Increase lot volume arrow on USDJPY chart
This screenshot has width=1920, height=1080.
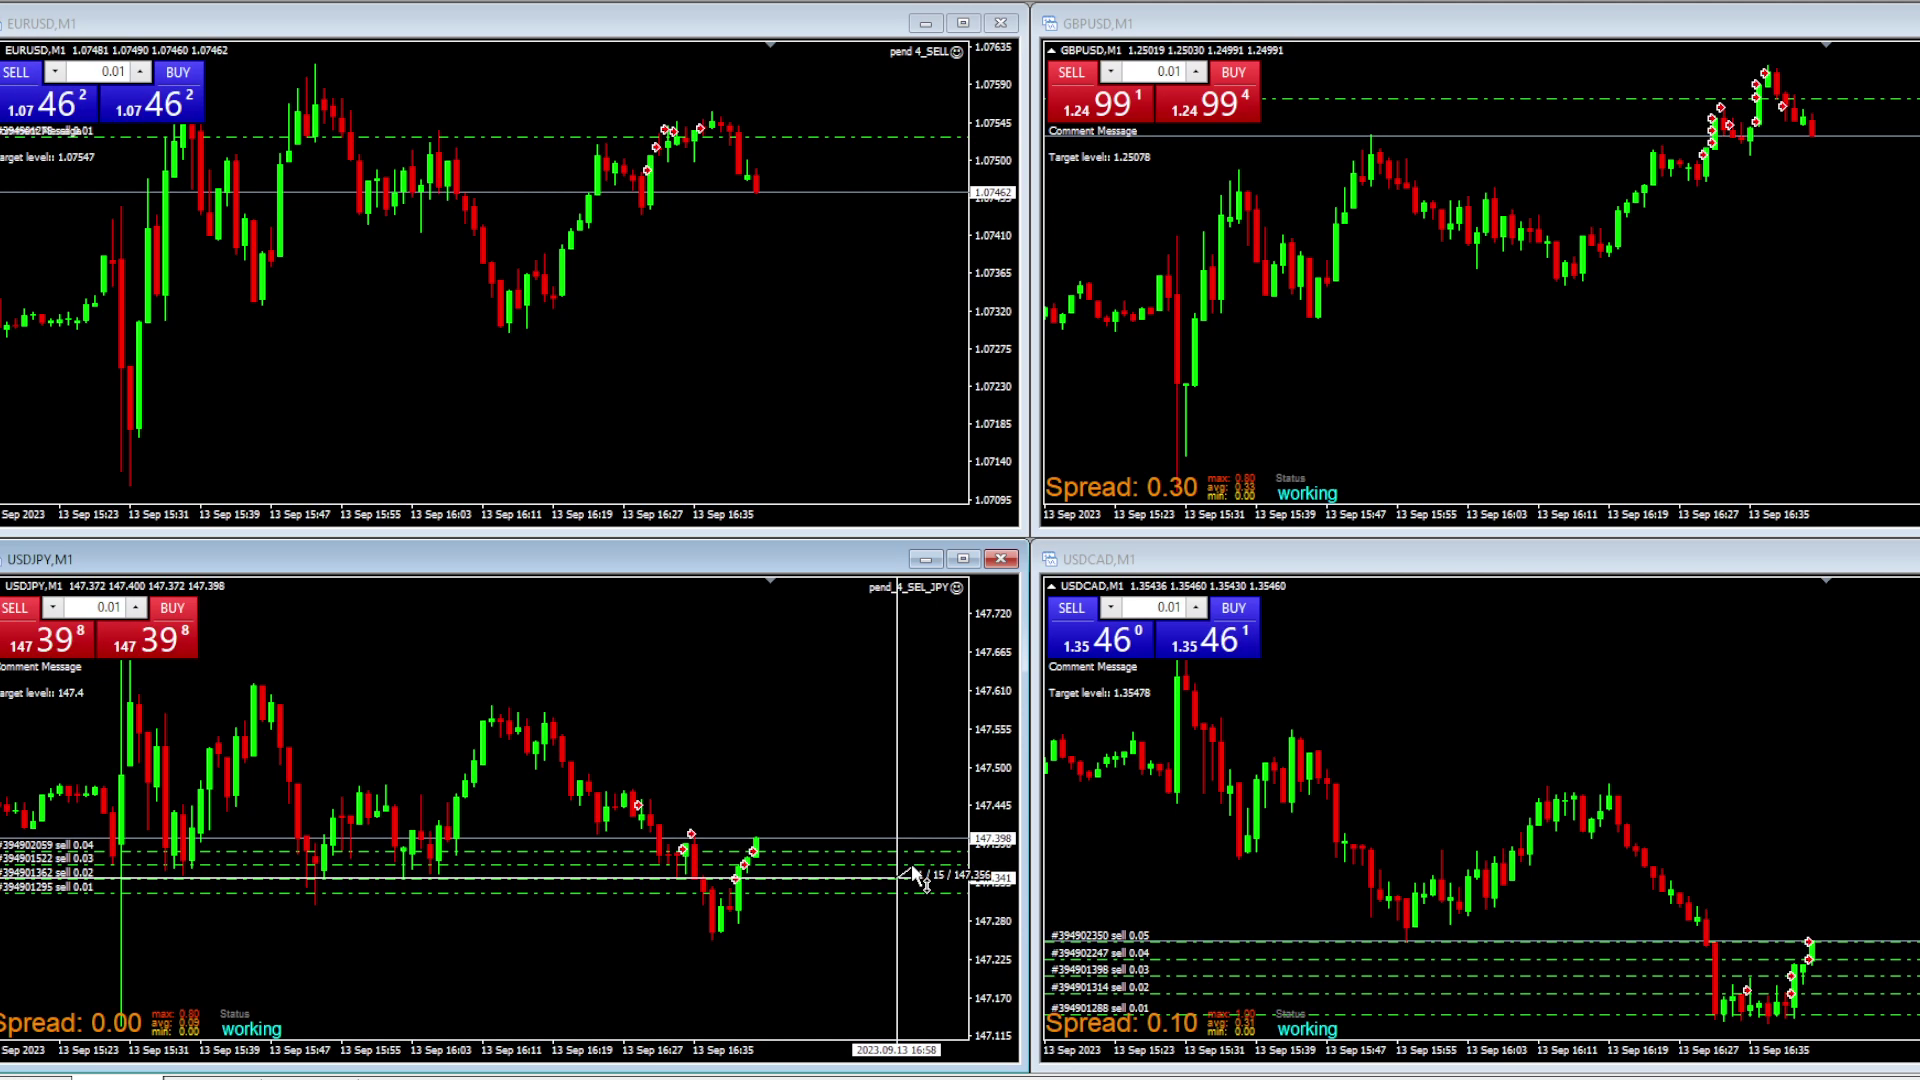click(136, 608)
